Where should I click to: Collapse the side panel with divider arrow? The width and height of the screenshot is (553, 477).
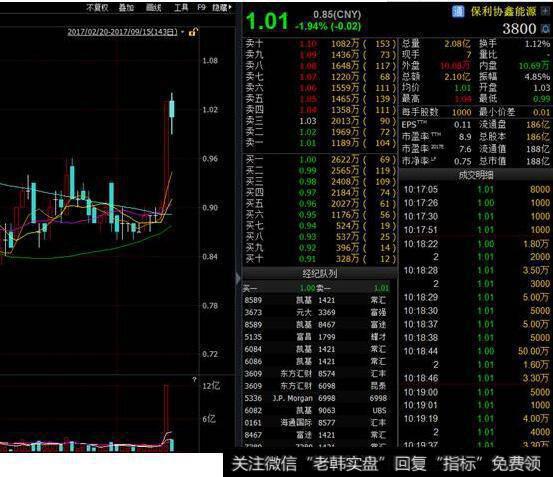[x=238, y=278]
